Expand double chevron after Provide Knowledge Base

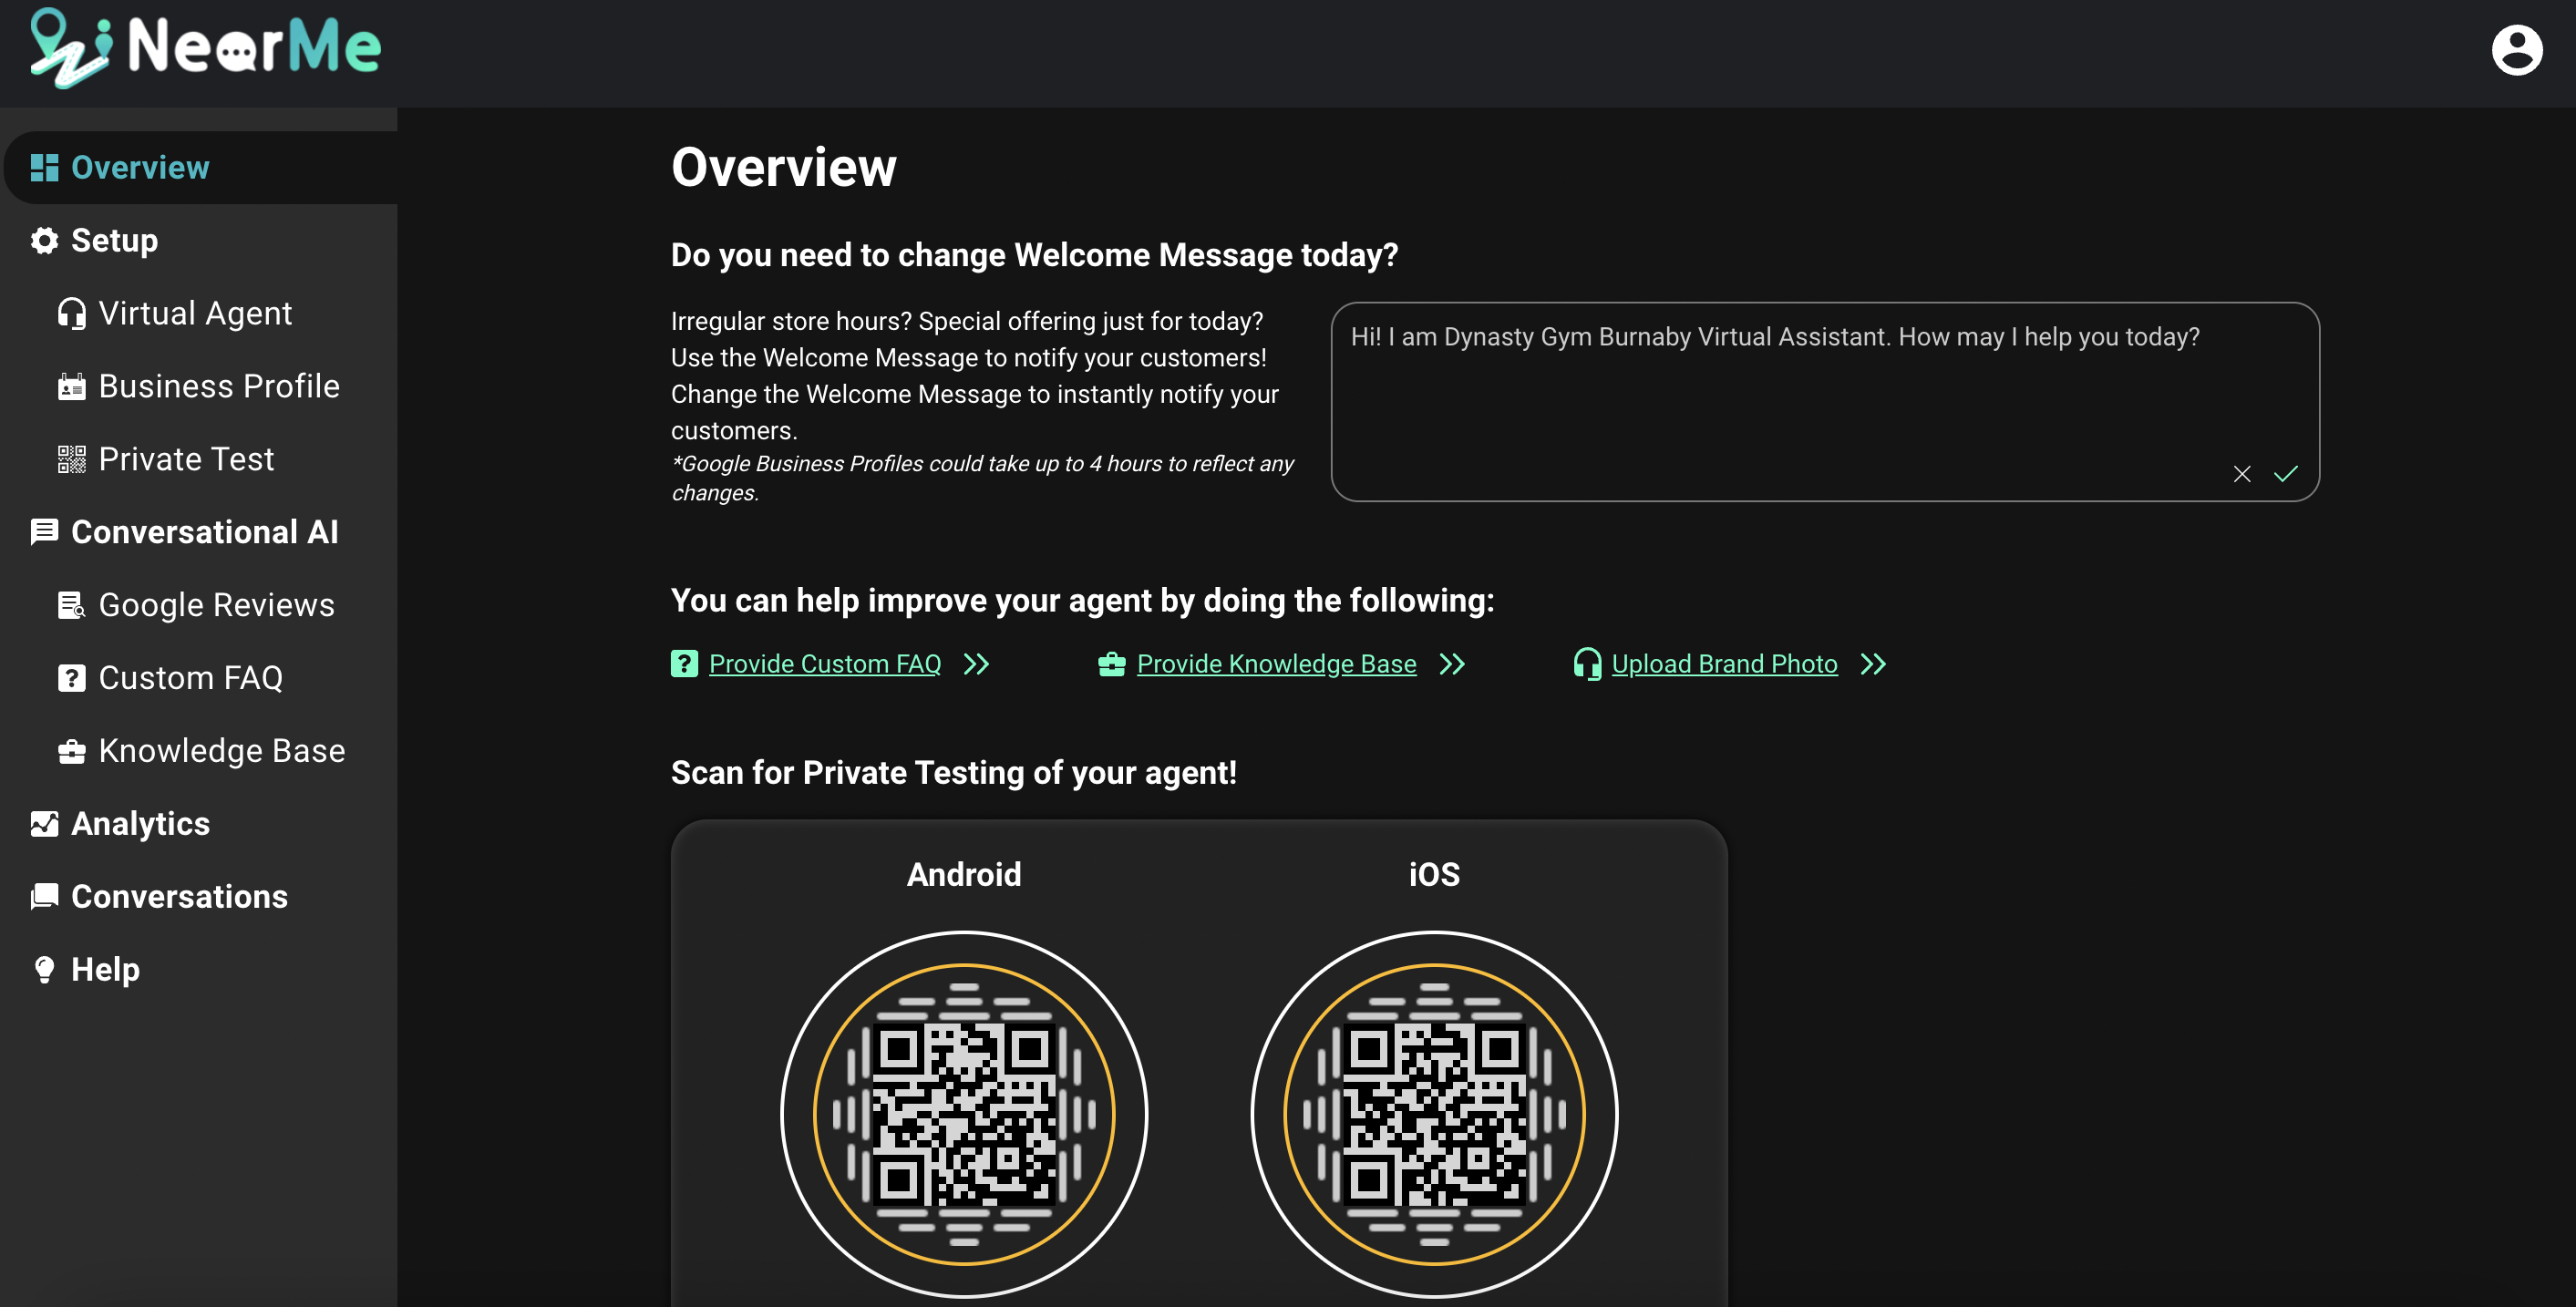click(1452, 664)
